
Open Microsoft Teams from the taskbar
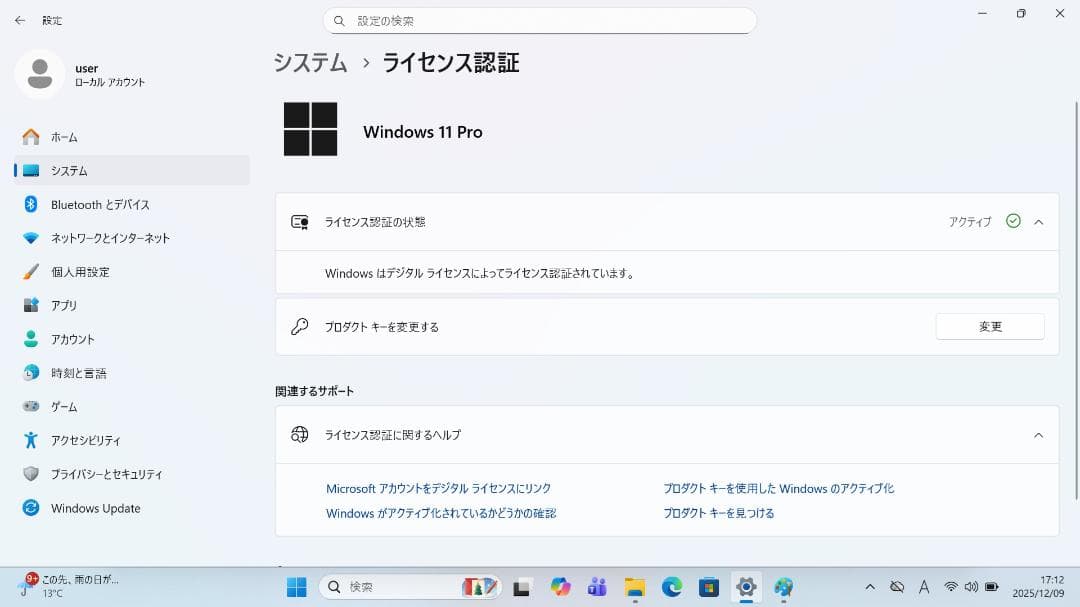point(598,587)
